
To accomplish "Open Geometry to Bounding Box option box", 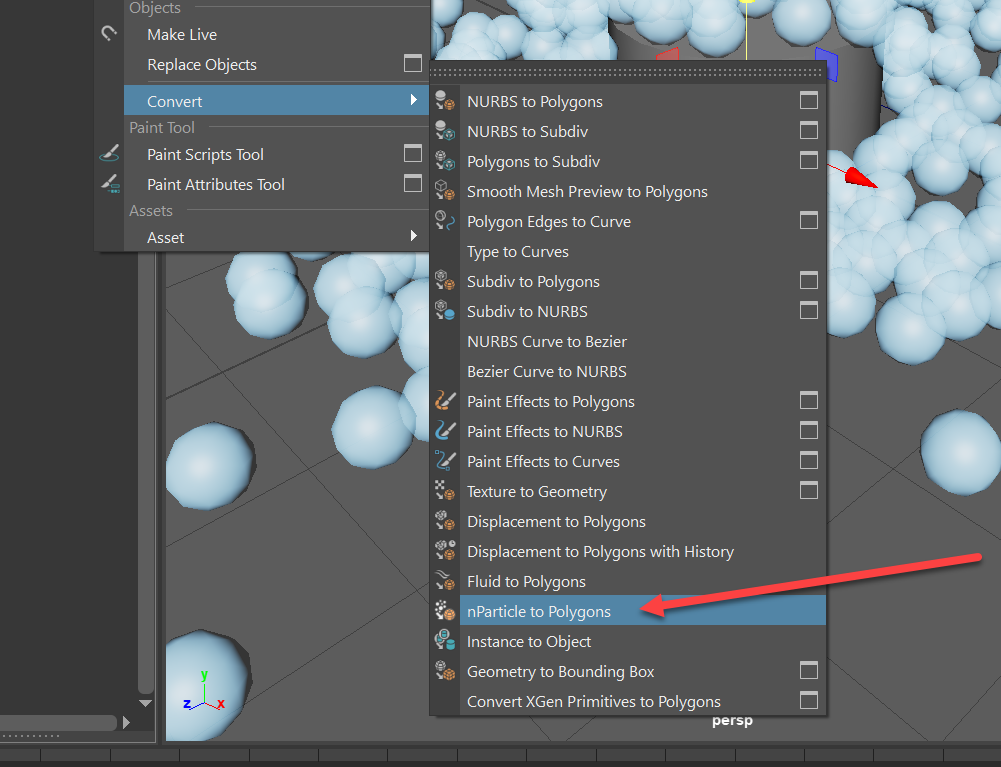I will point(809,671).
